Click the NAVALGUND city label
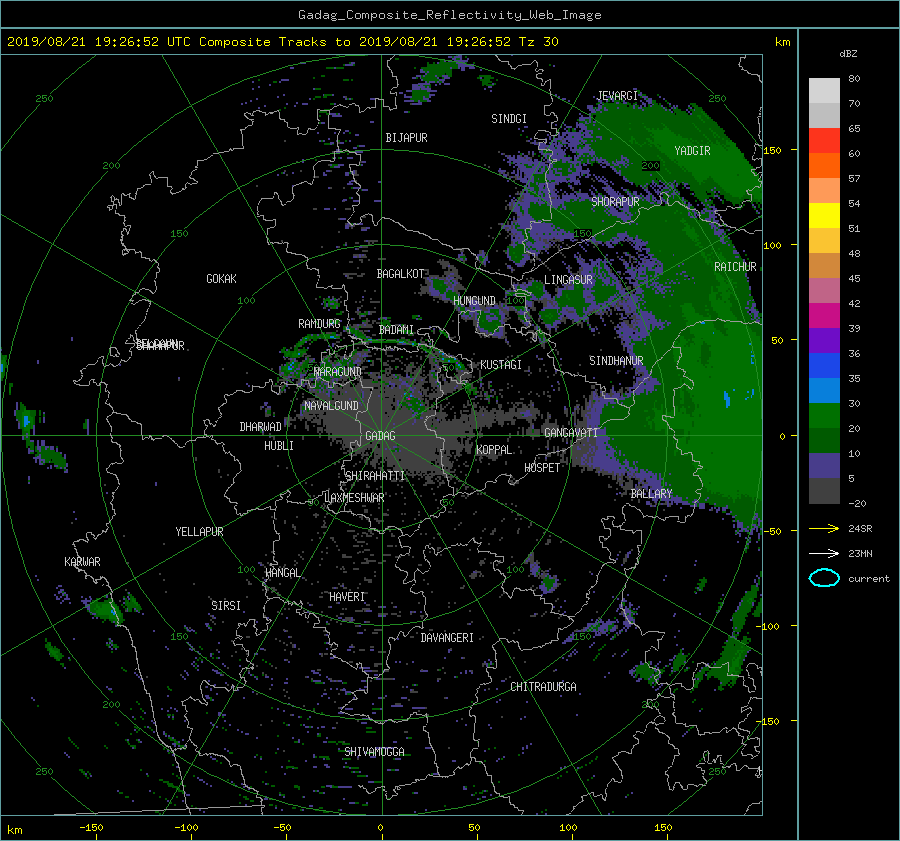Viewport: 900px width, 841px height. tap(331, 406)
